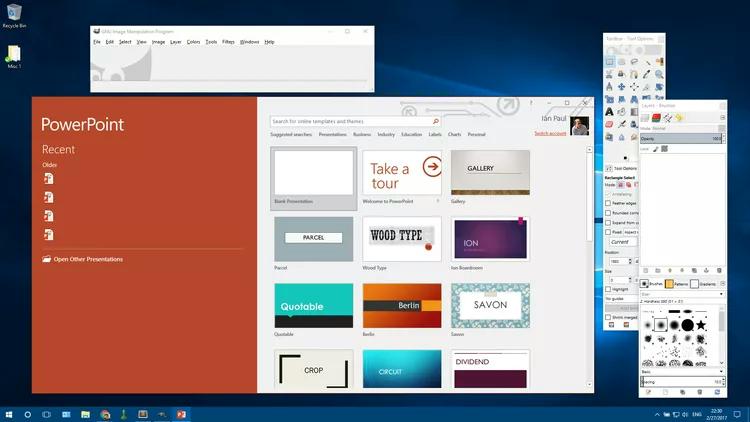Image resolution: width=750 pixels, height=422 pixels.
Task: Open the Windows Start menu
Action: pos(9,414)
